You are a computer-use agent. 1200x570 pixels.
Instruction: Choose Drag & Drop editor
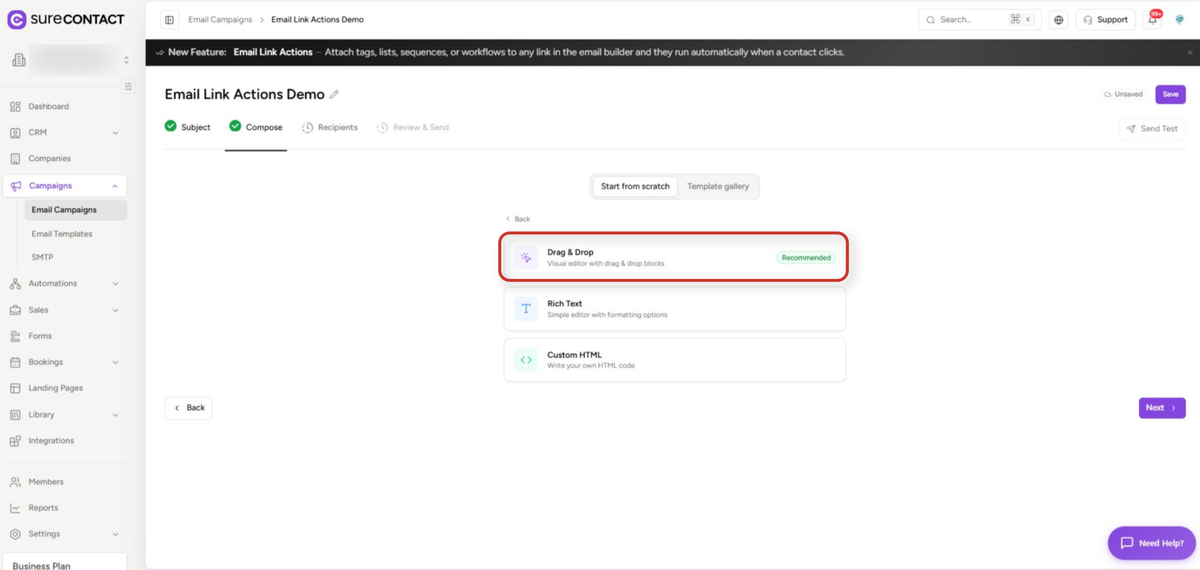[675, 257]
